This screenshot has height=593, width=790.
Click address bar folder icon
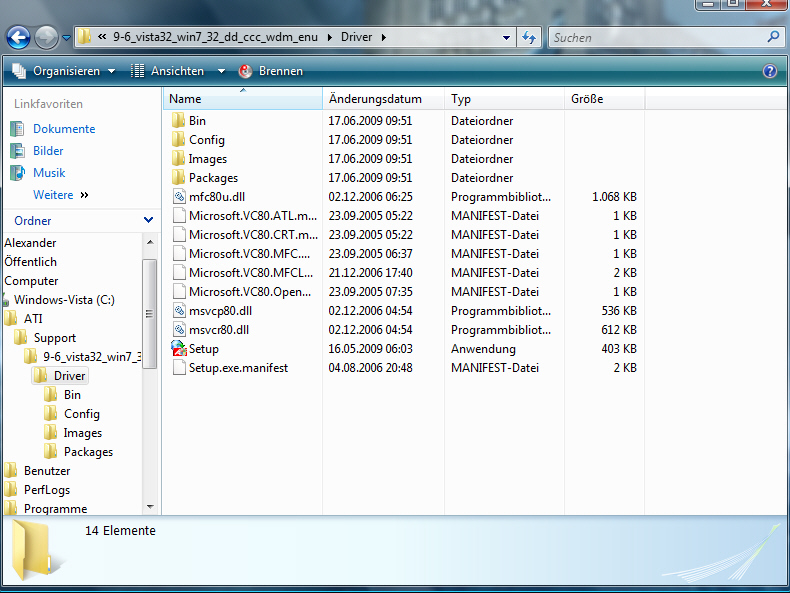85,36
